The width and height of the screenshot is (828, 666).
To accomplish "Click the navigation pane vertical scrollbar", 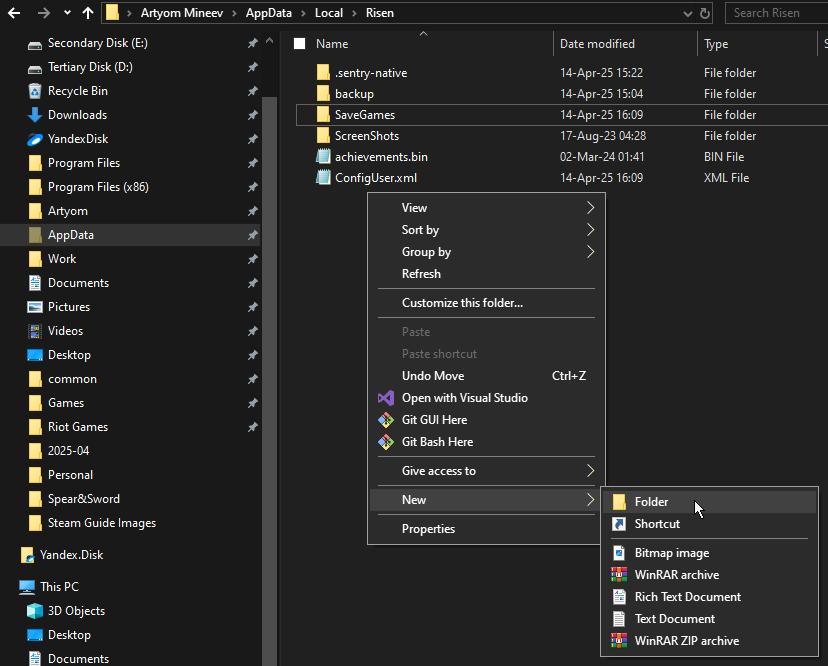I will pyautogui.click(x=269, y=300).
